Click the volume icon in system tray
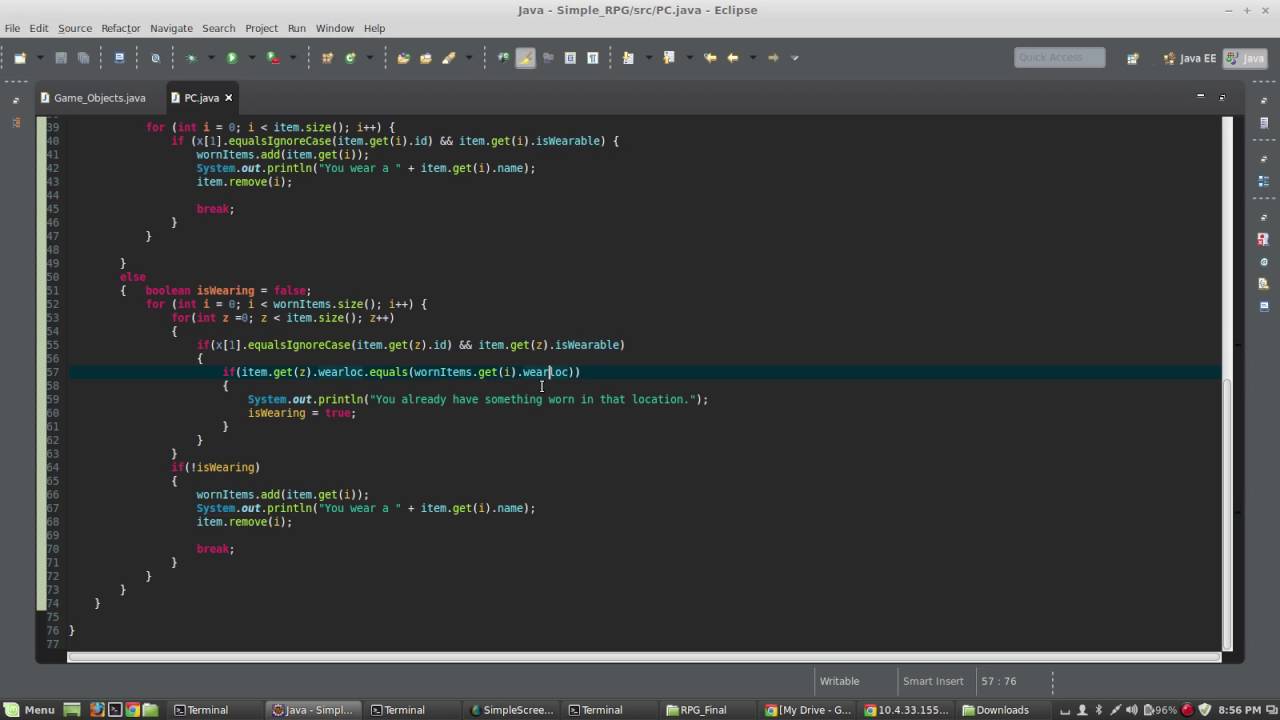The width and height of the screenshot is (1280, 720). pos(1132,710)
